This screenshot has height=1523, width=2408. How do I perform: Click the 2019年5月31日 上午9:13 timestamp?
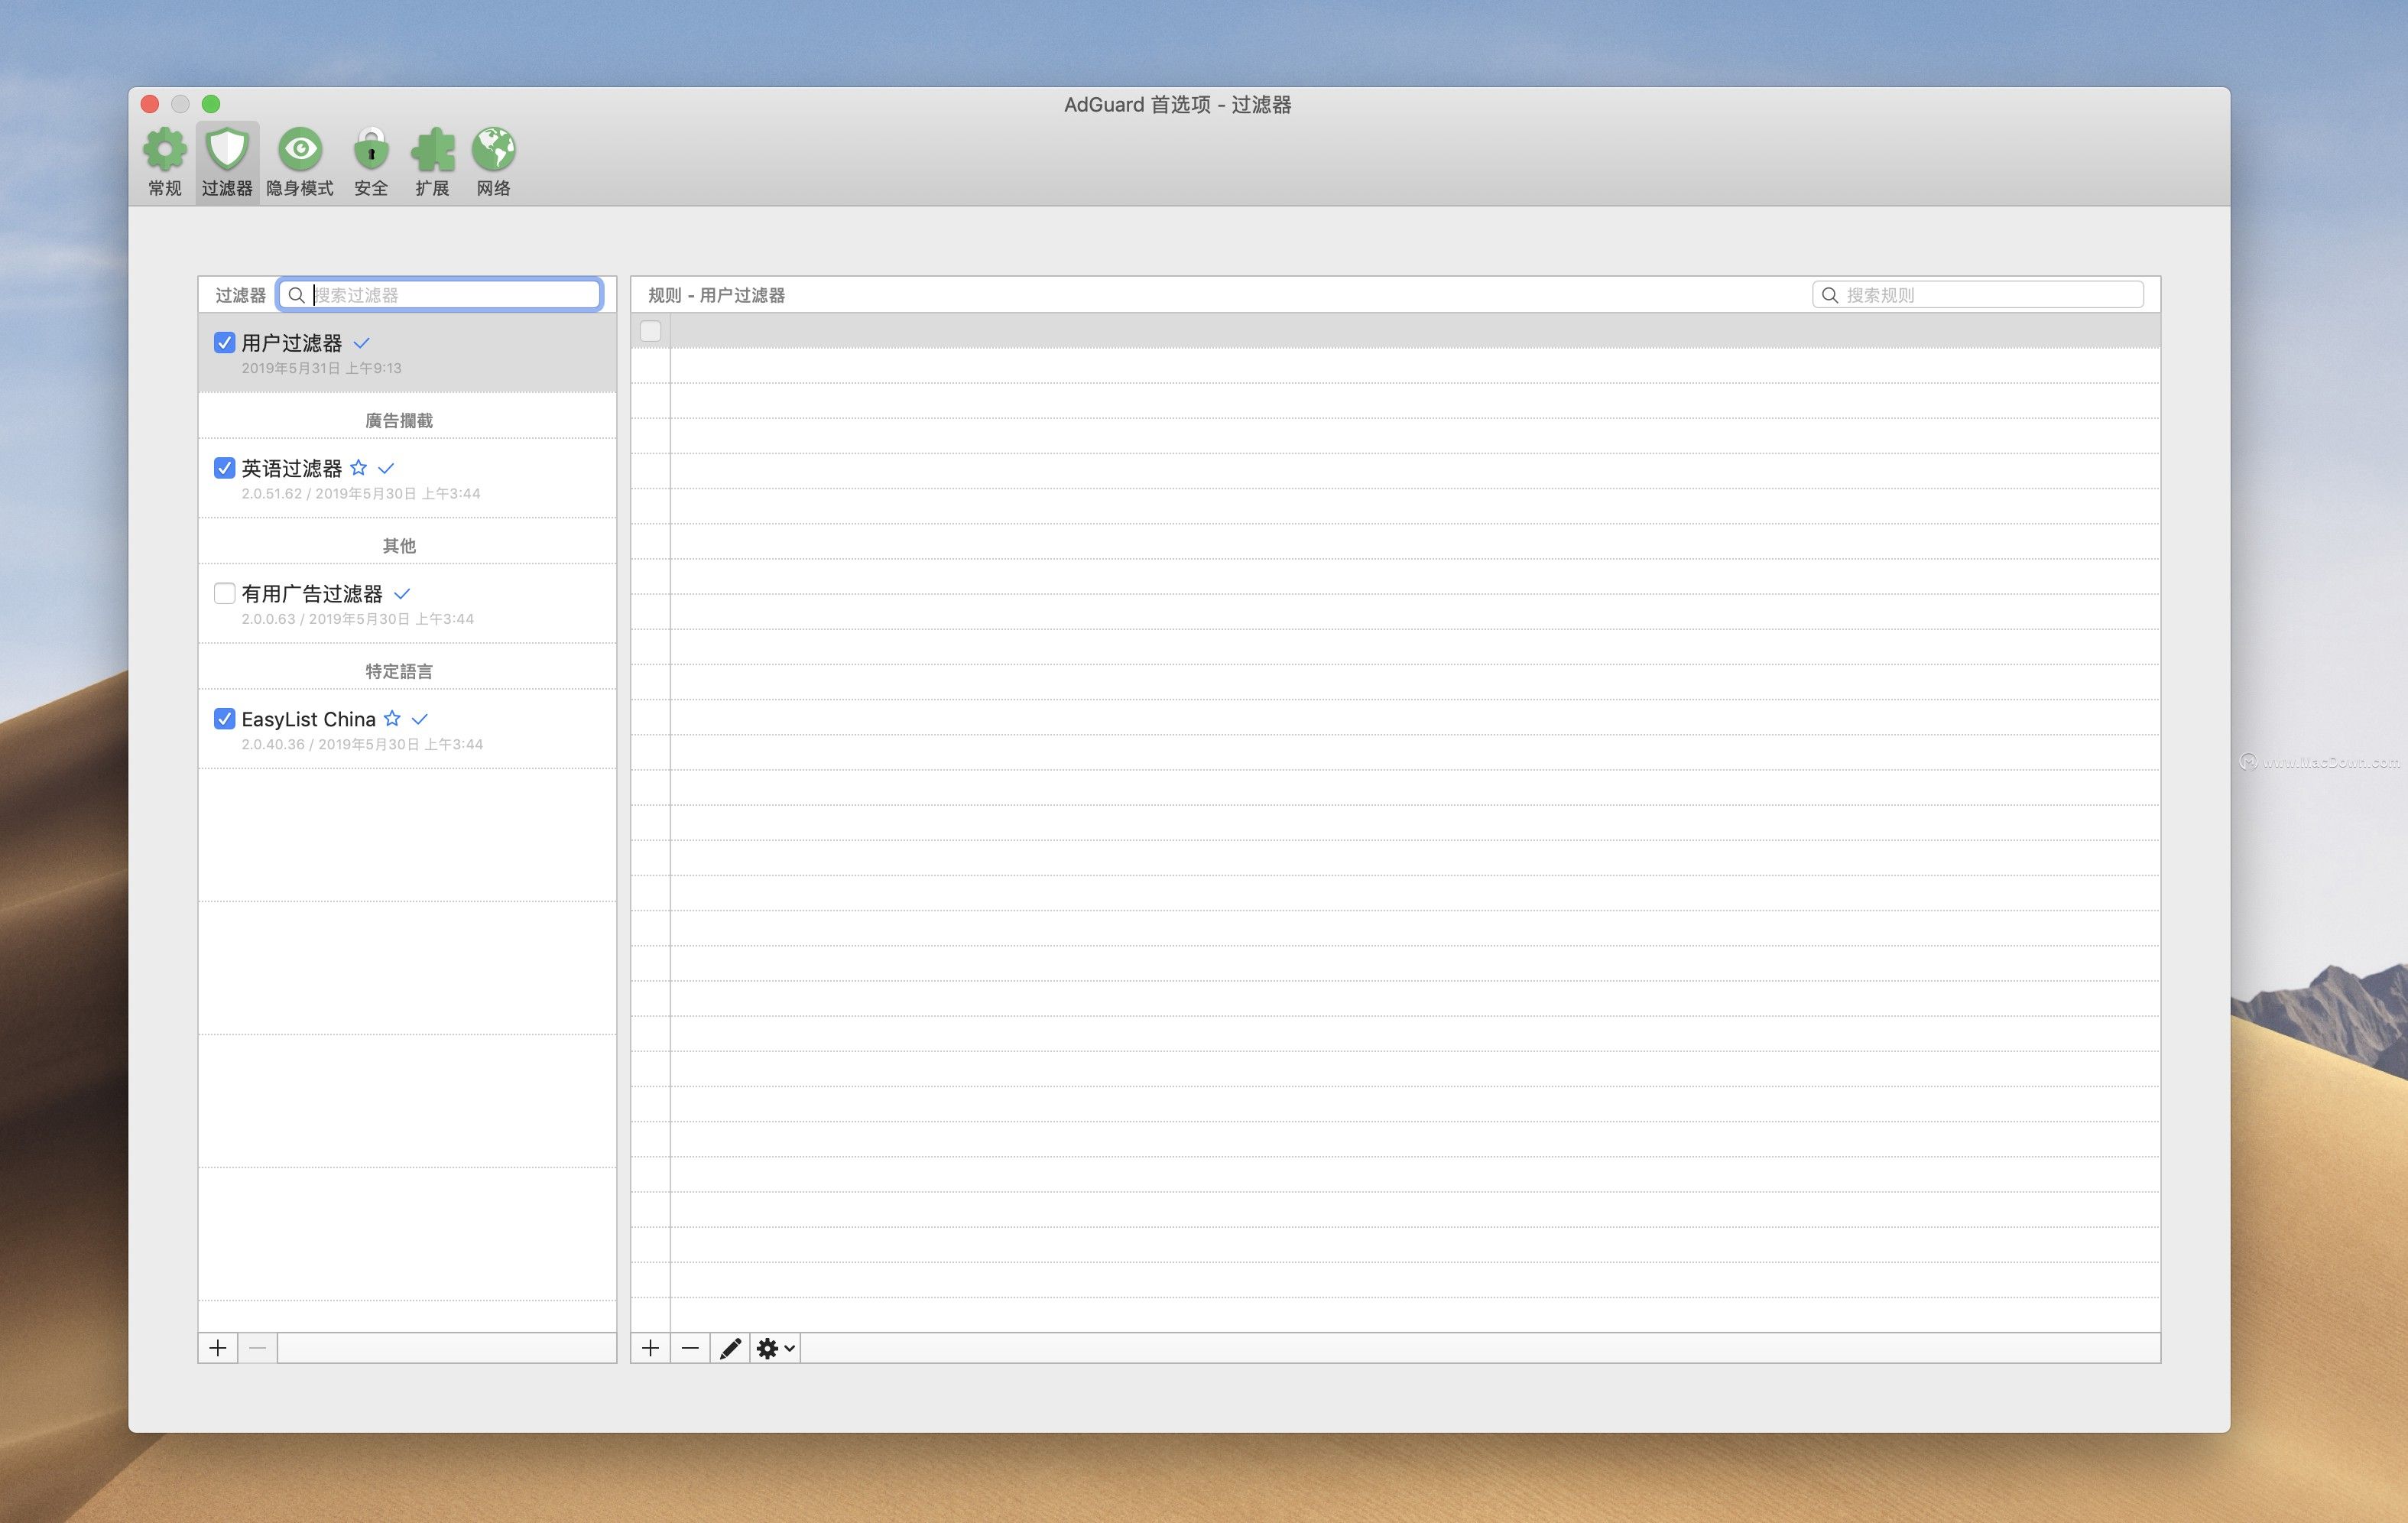(x=321, y=368)
